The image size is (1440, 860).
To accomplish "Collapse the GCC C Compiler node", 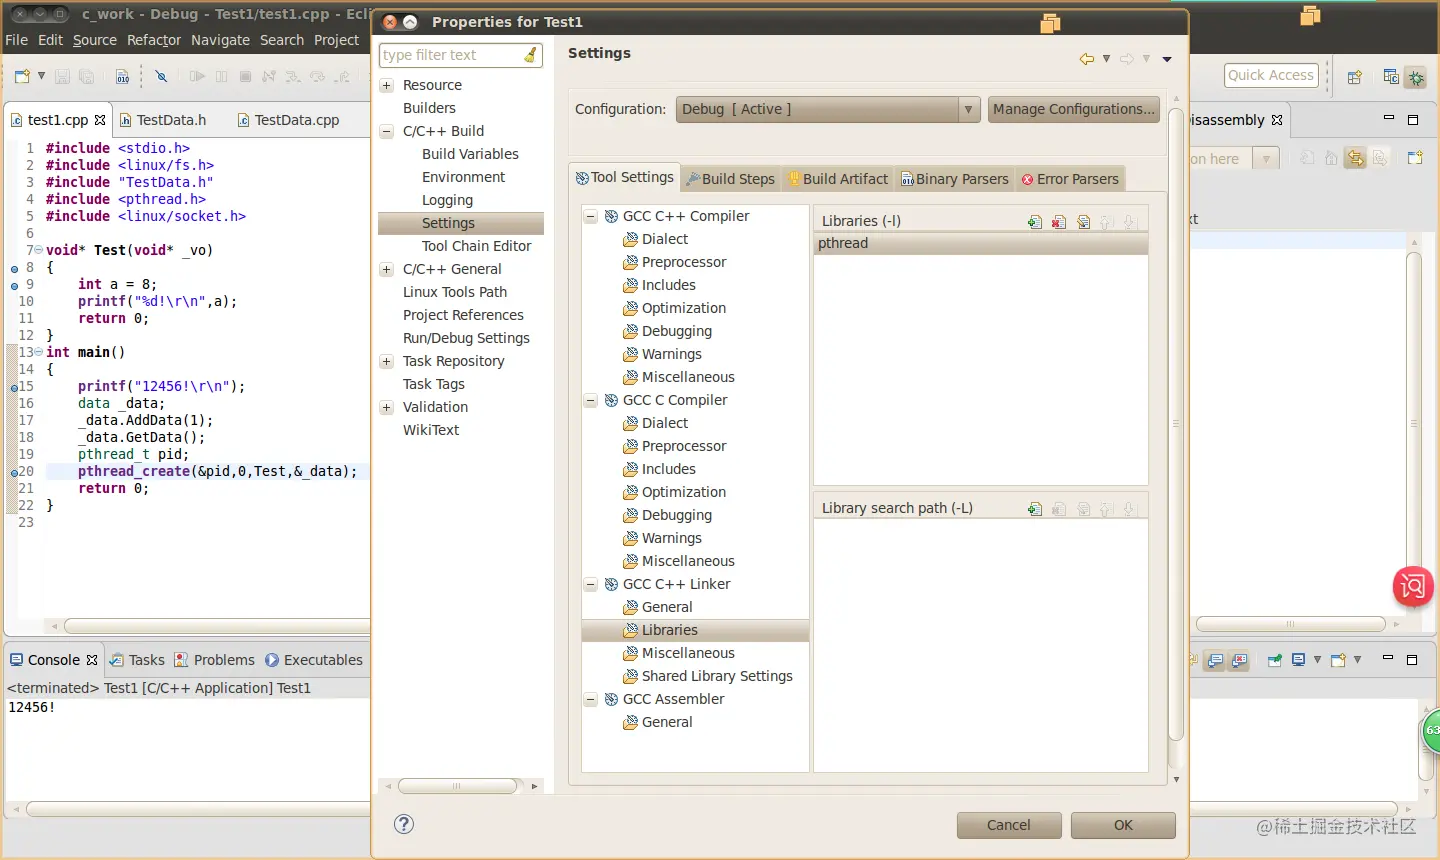I will (x=591, y=401).
